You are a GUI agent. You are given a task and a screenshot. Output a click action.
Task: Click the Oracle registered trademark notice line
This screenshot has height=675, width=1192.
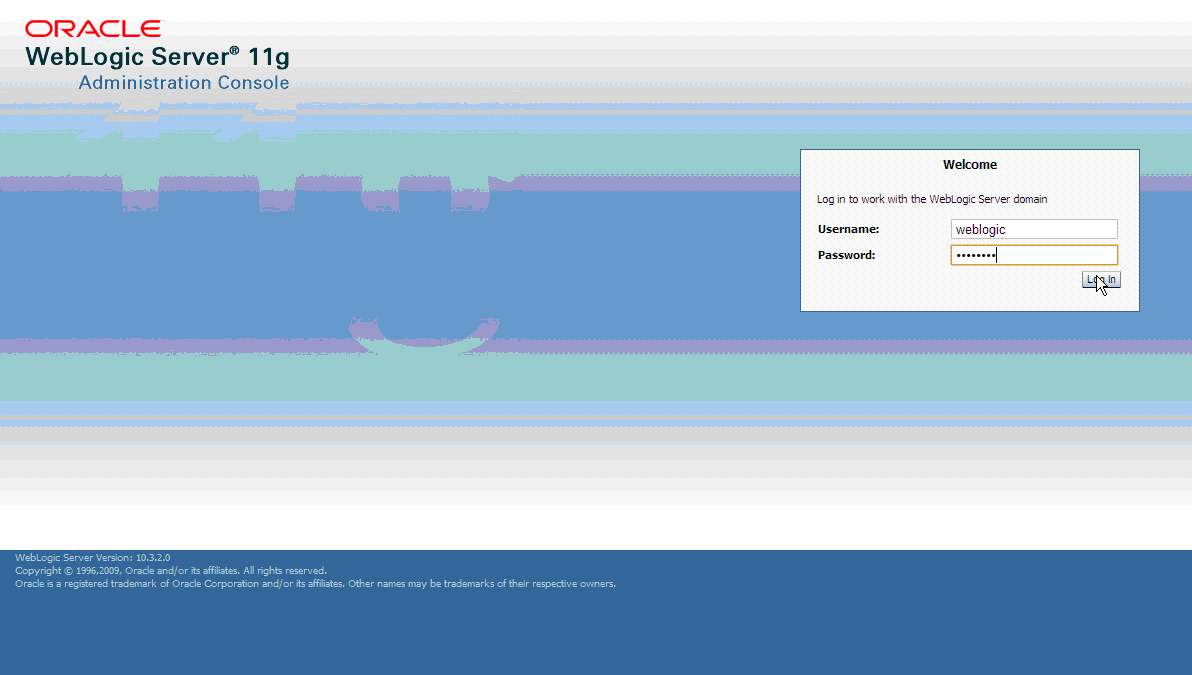pyautogui.click(x=315, y=584)
